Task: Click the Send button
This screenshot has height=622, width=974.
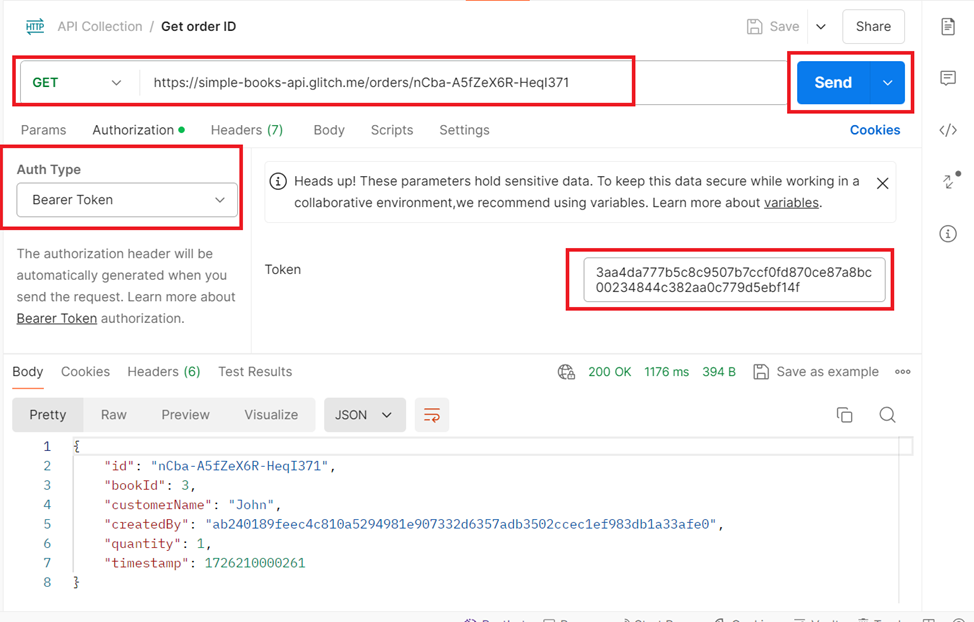Action: tap(832, 83)
